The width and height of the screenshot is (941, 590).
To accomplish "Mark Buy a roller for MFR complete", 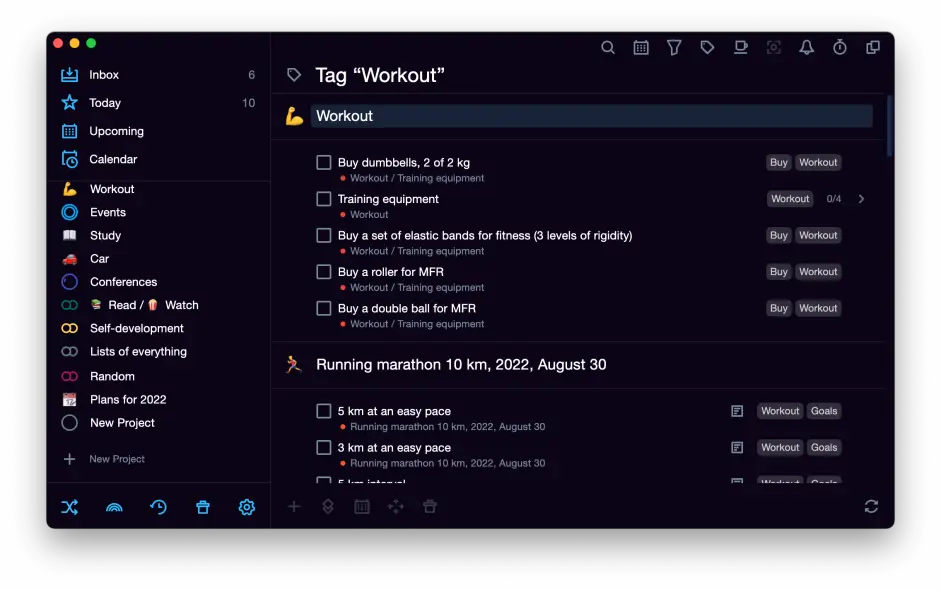I will 324,272.
